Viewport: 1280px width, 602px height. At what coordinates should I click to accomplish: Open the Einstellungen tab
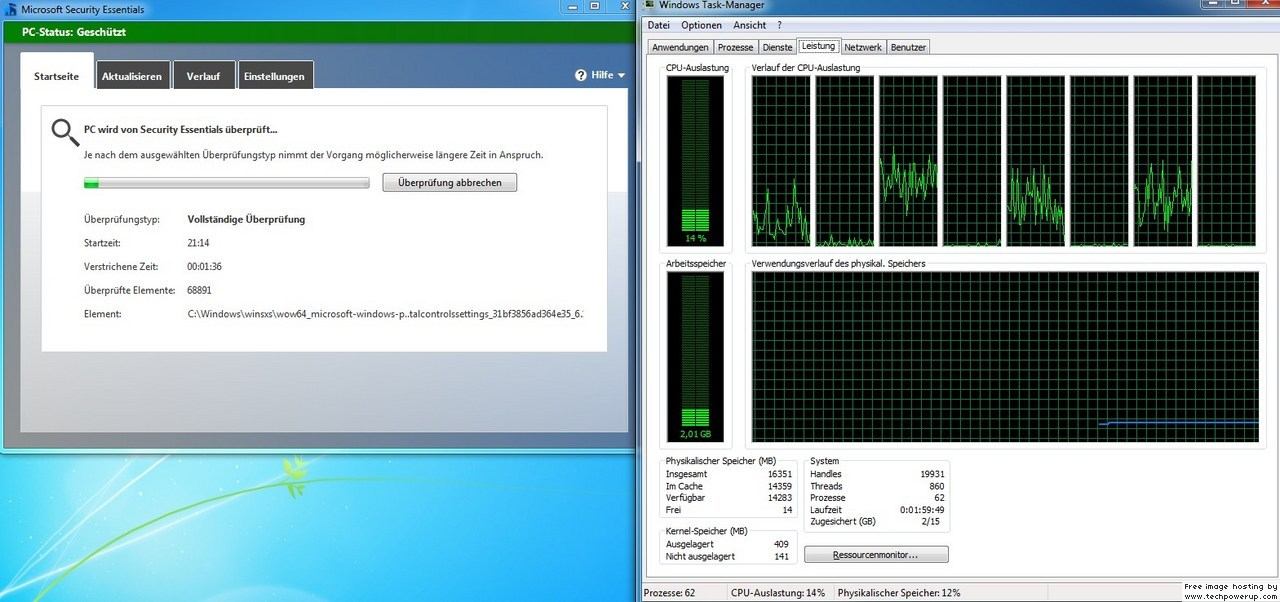274,76
